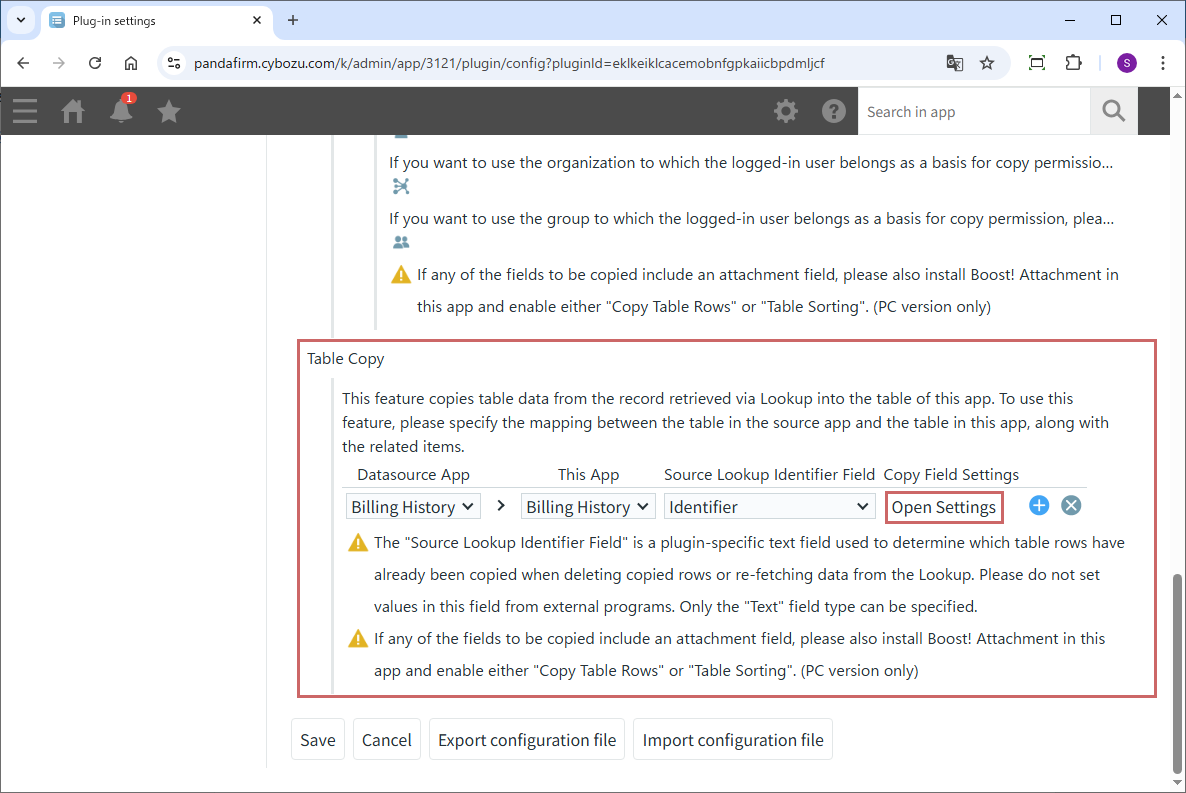Click the Search in app field

973,112
